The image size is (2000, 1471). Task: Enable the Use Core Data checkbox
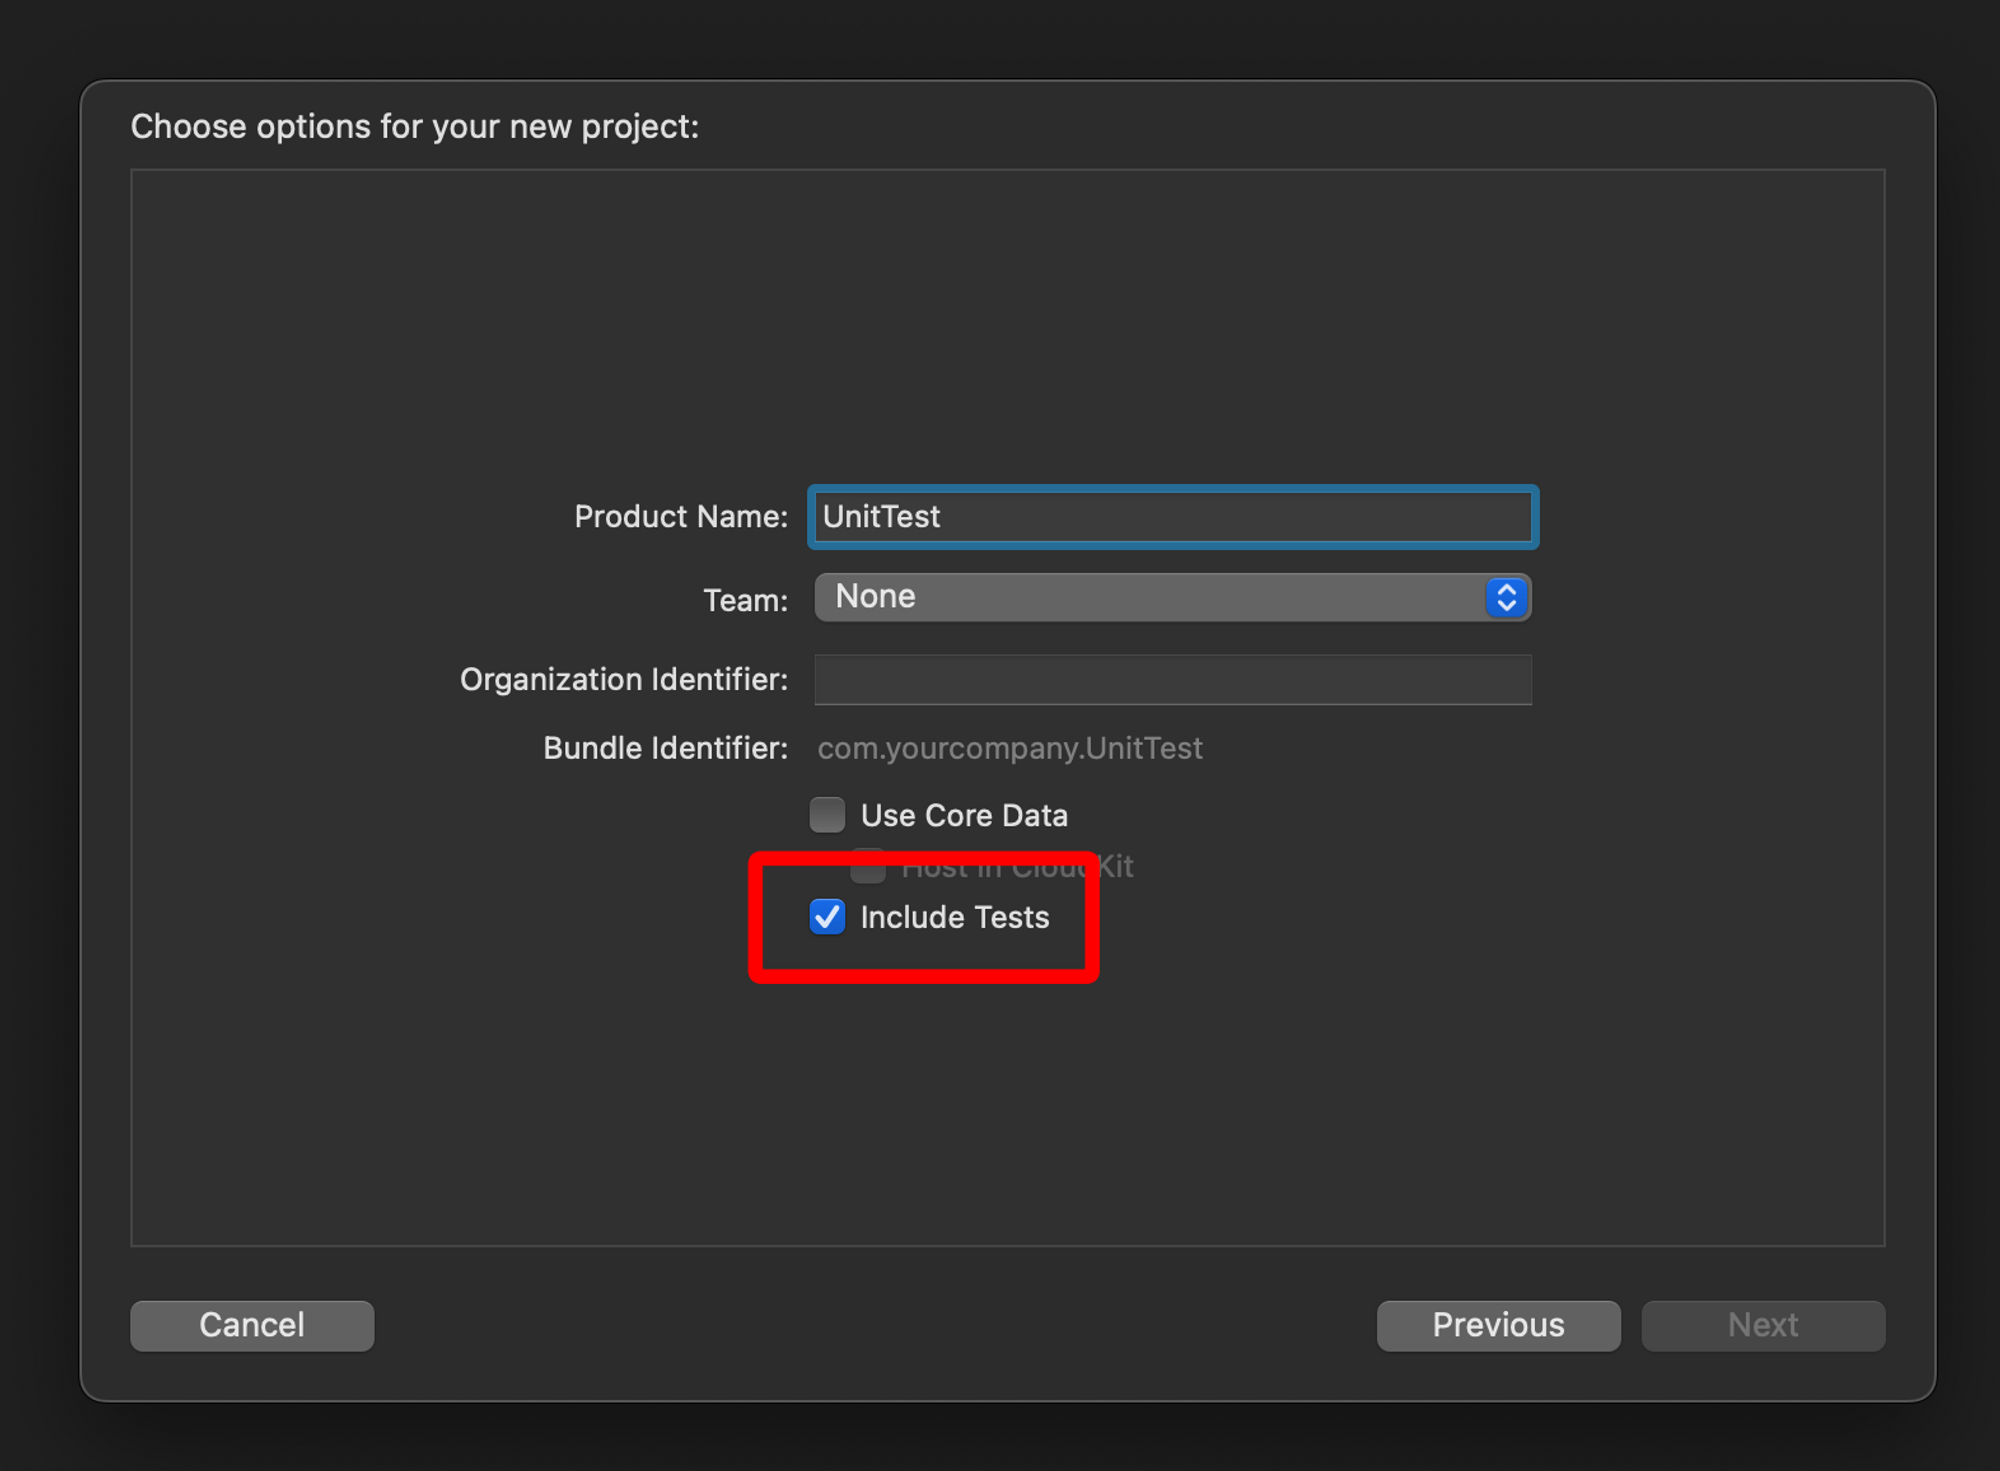(827, 815)
